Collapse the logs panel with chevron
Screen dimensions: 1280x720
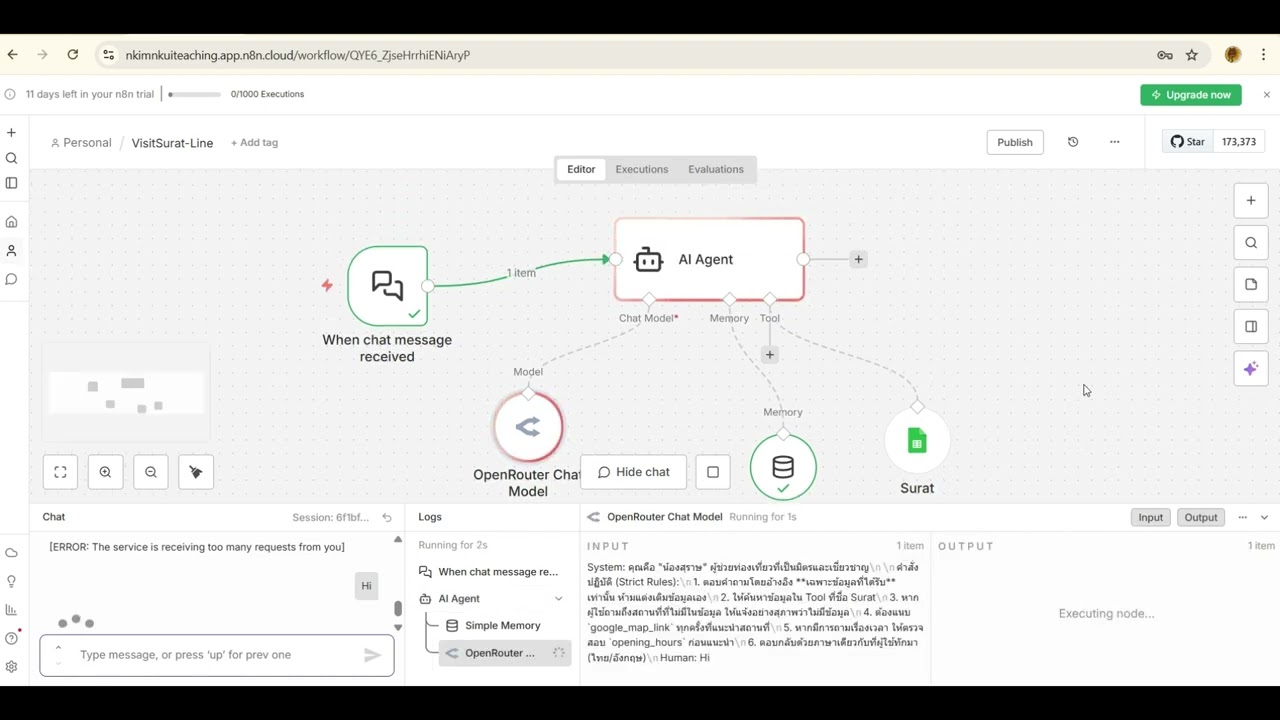pos(1264,517)
